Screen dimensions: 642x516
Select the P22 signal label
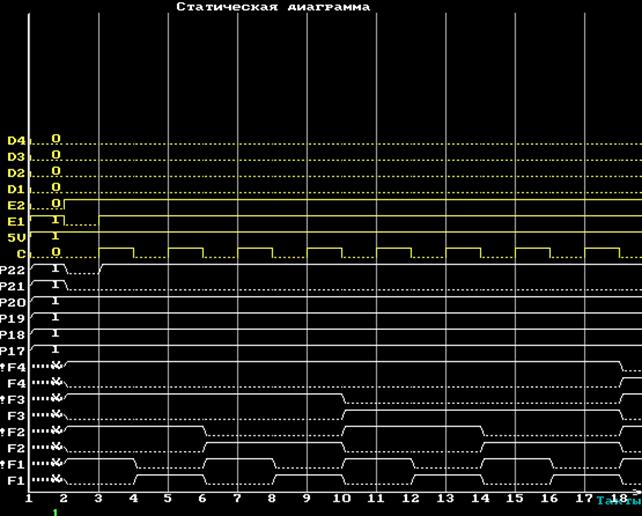pyautogui.click(x=12, y=270)
